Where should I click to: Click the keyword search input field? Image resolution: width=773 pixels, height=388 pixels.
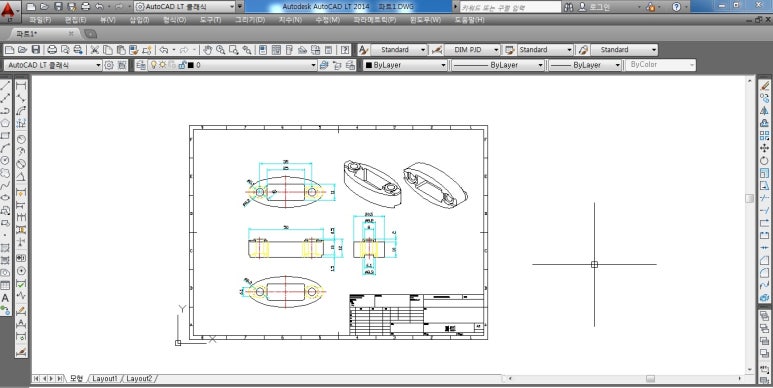tap(510, 7)
